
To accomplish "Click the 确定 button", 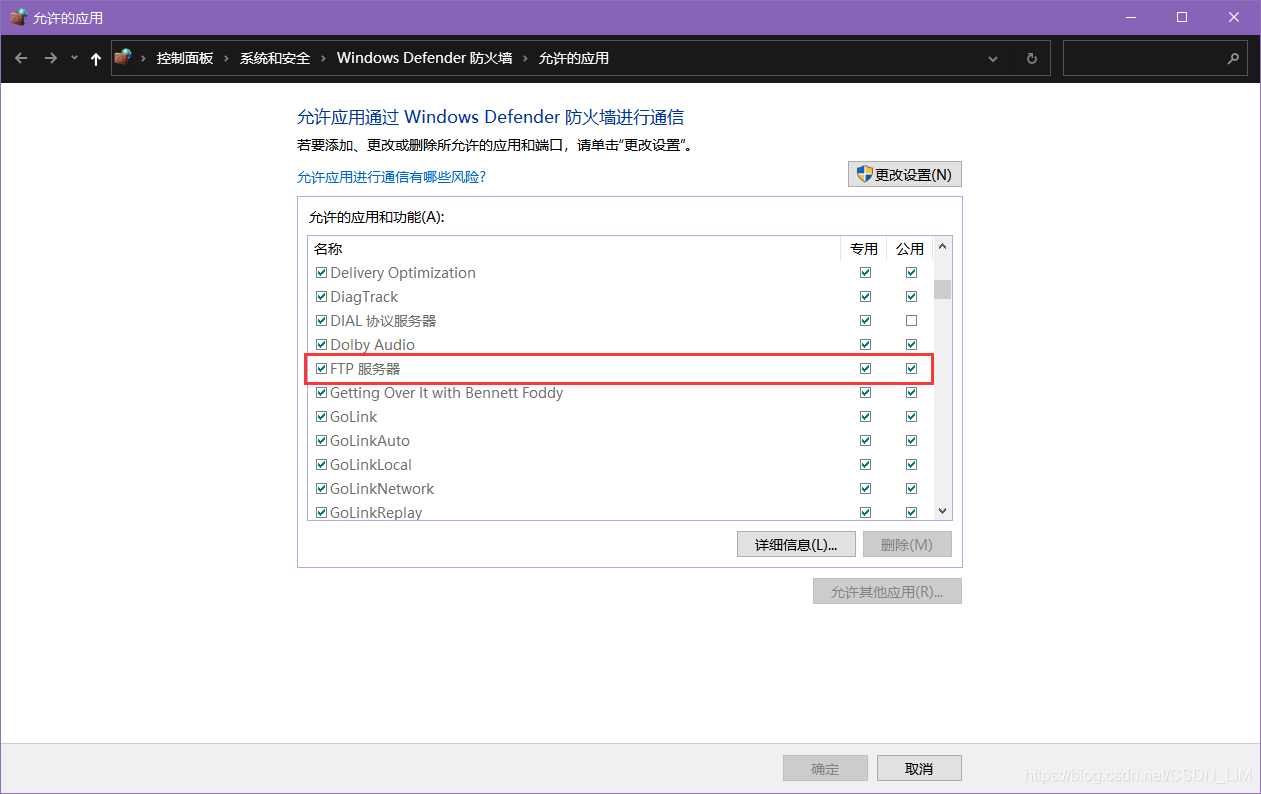I will pos(825,768).
